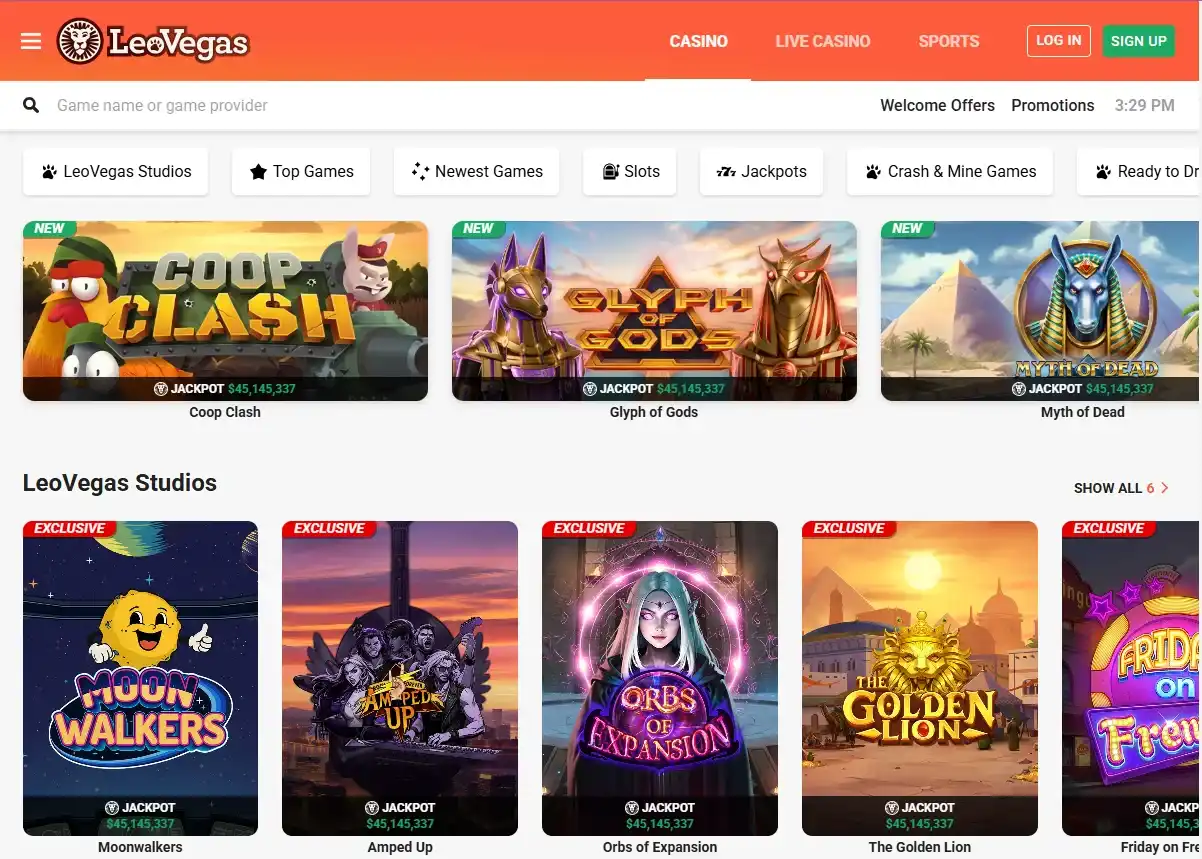Switch to the Sports tab

point(949,41)
